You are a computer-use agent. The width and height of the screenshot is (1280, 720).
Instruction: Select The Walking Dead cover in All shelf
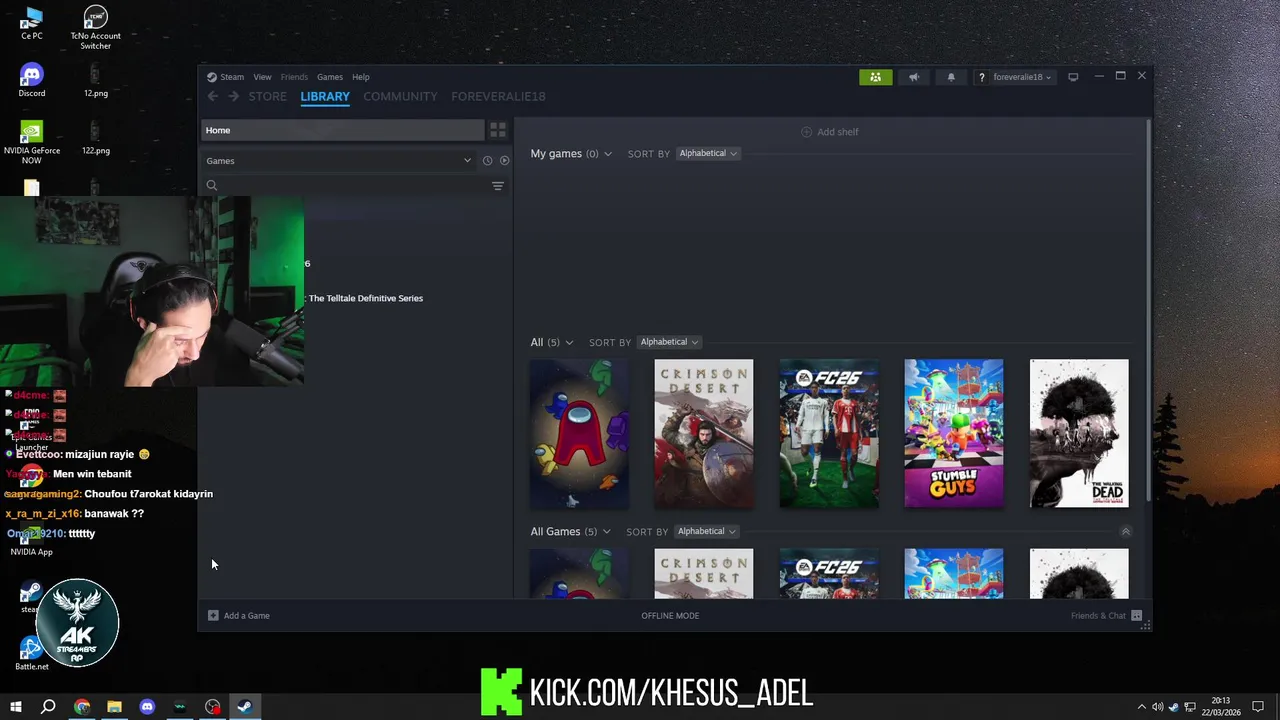[x=1079, y=434]
